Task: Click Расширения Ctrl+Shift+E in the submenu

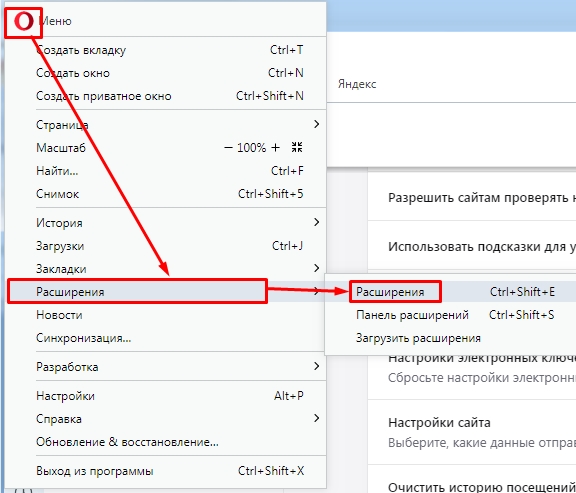Action: tap(451, 292)
